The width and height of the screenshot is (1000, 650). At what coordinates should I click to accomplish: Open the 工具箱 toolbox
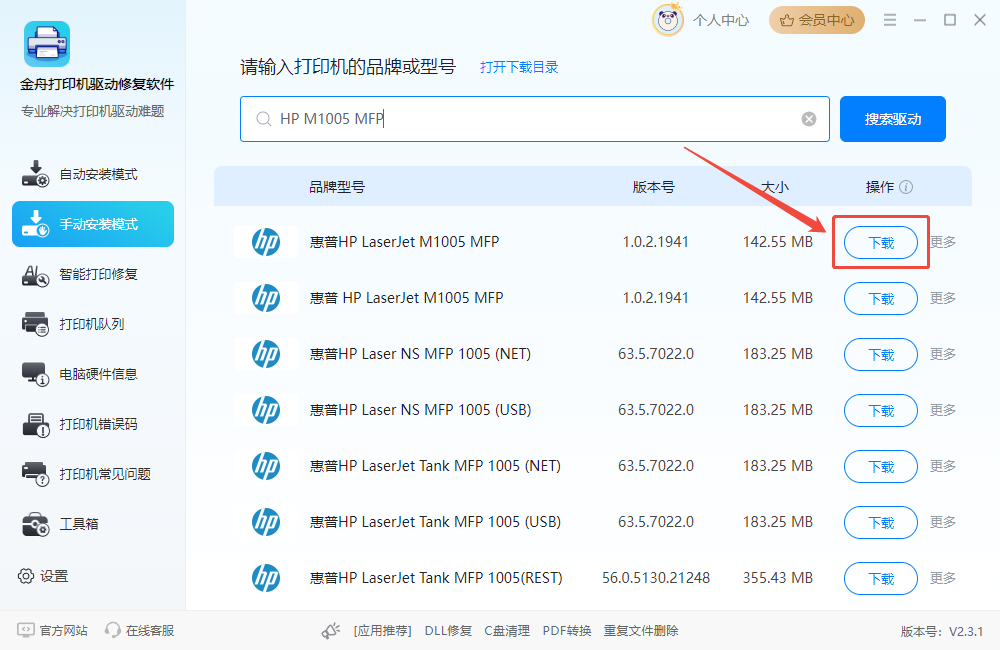pyautogui.click(x=93, y=524)
